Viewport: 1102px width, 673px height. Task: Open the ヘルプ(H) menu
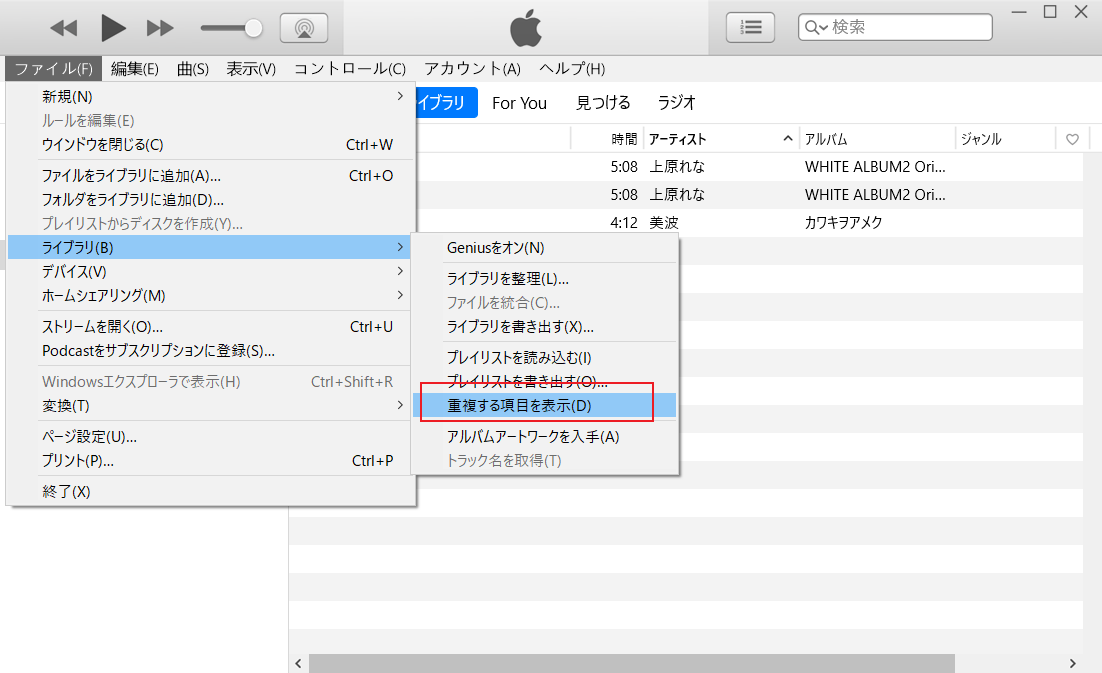571,69
